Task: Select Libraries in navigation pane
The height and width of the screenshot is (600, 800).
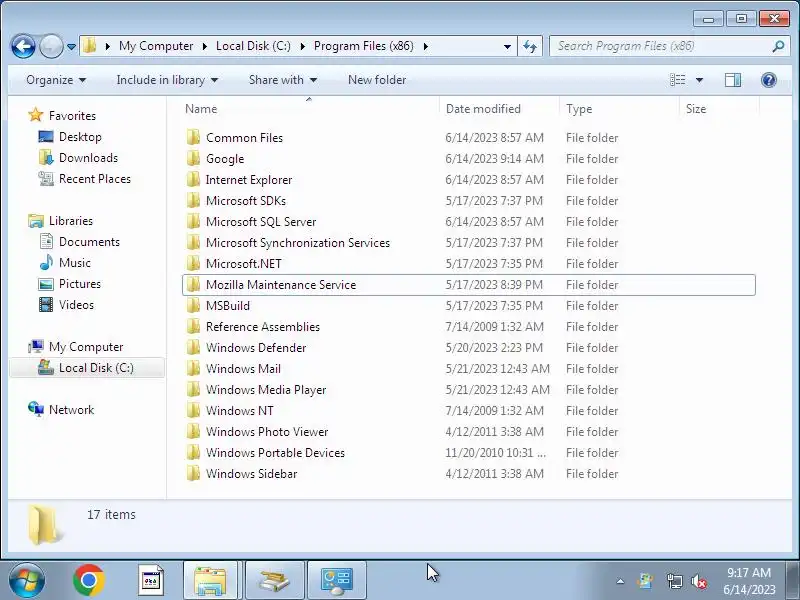Action: [70, 221]
